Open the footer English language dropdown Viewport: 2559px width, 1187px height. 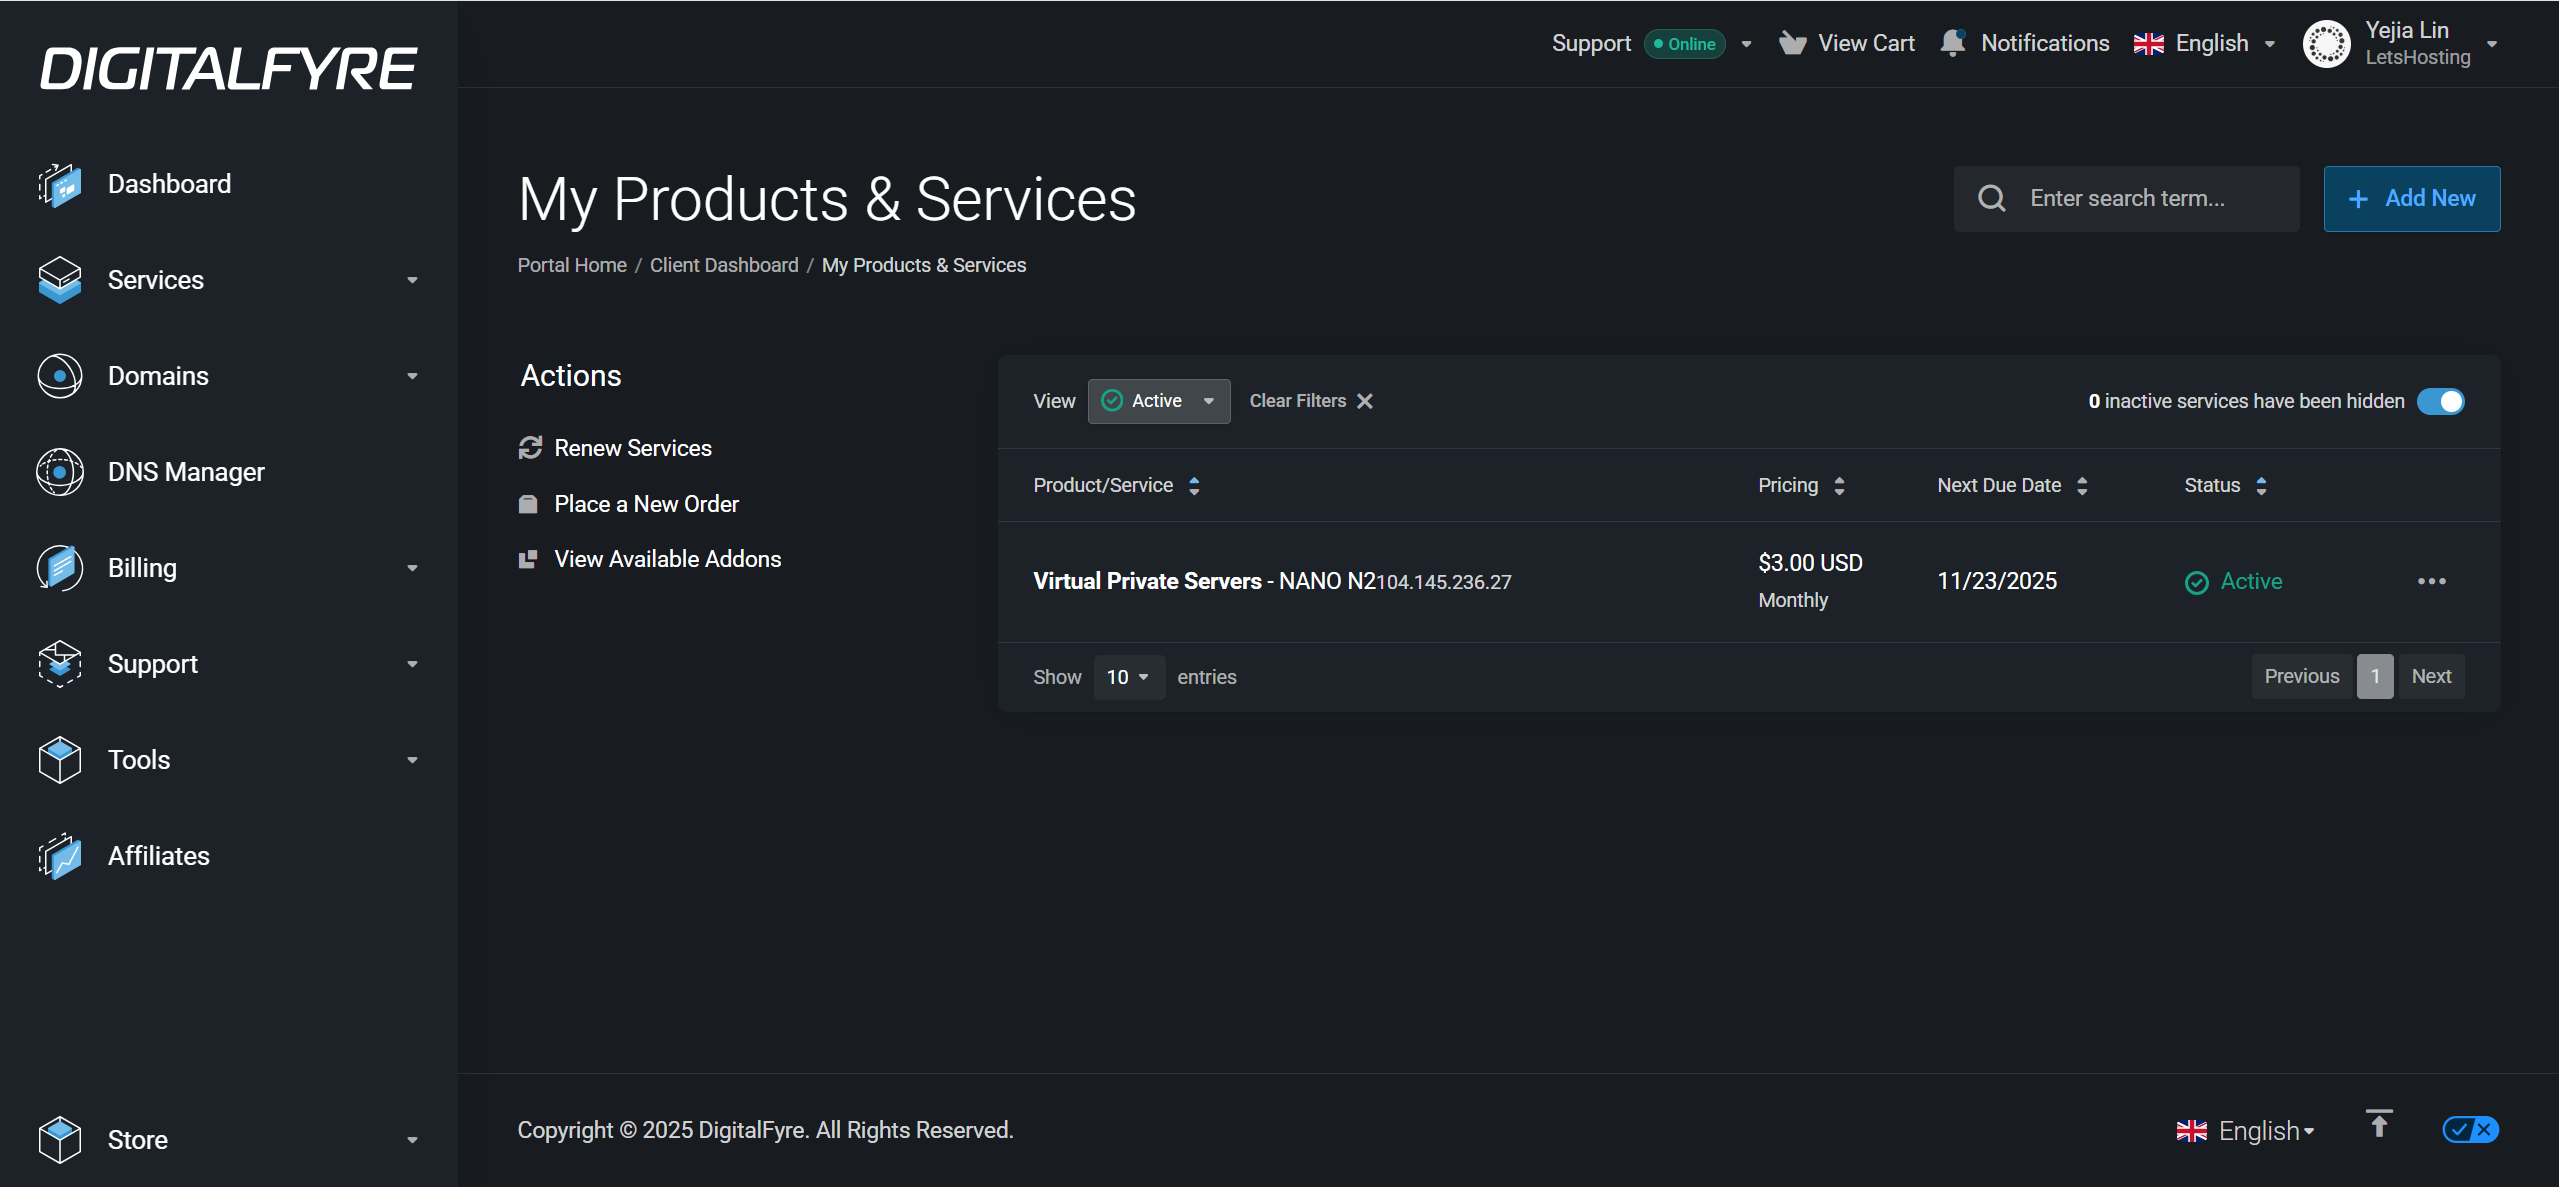[x=2246, y=1131]
